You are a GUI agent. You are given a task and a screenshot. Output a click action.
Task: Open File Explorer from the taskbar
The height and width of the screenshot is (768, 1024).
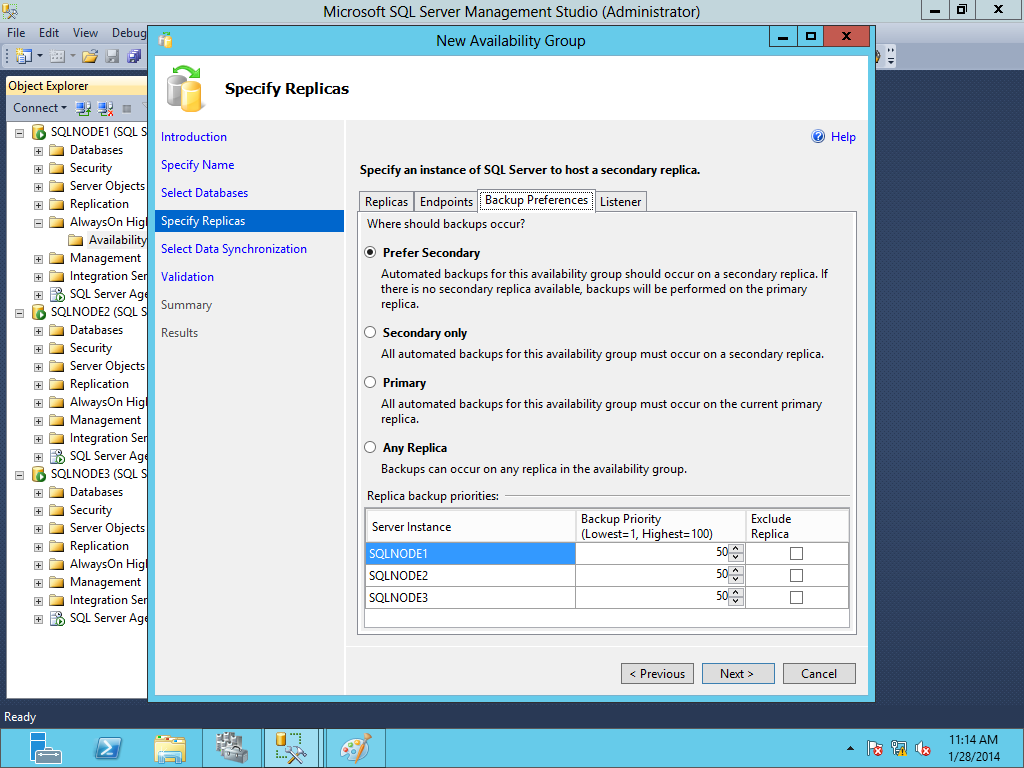point(170,748)
